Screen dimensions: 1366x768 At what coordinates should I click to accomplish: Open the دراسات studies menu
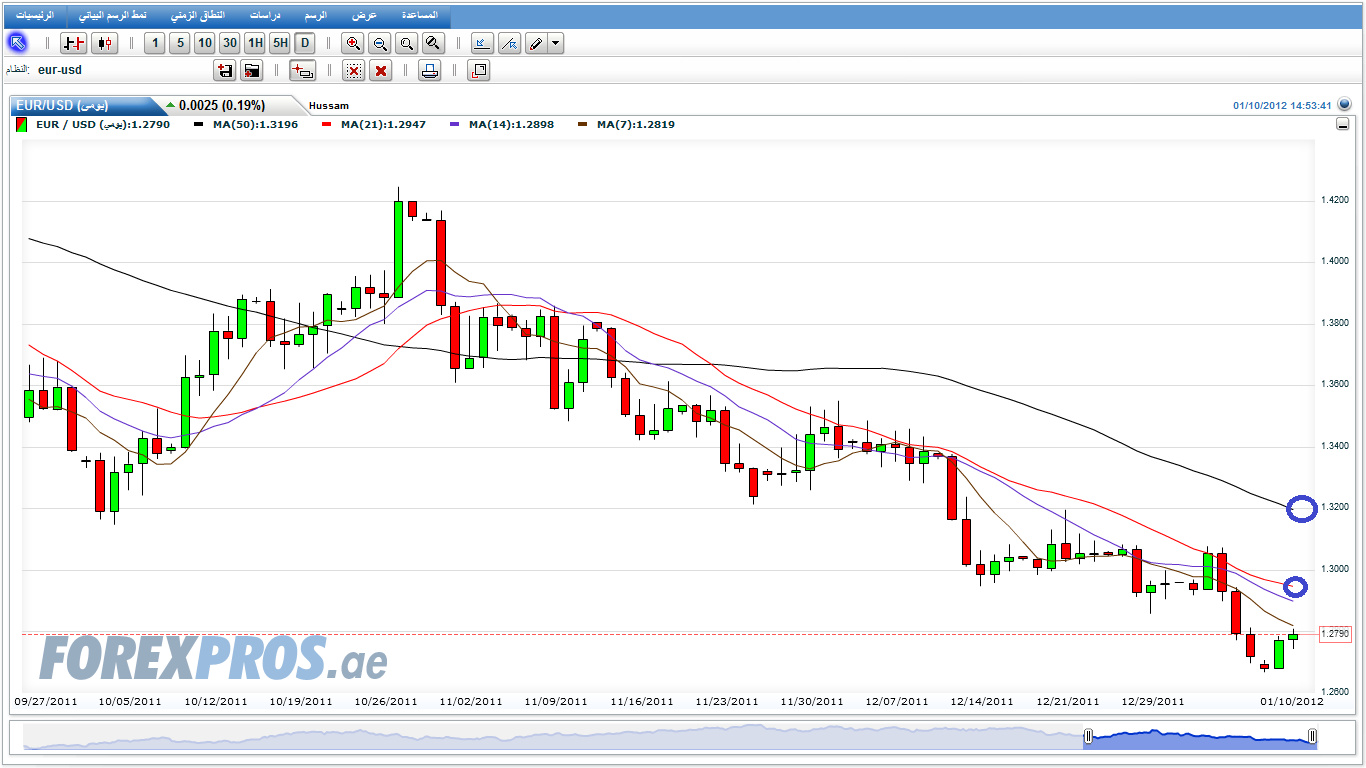coord(264,16)
